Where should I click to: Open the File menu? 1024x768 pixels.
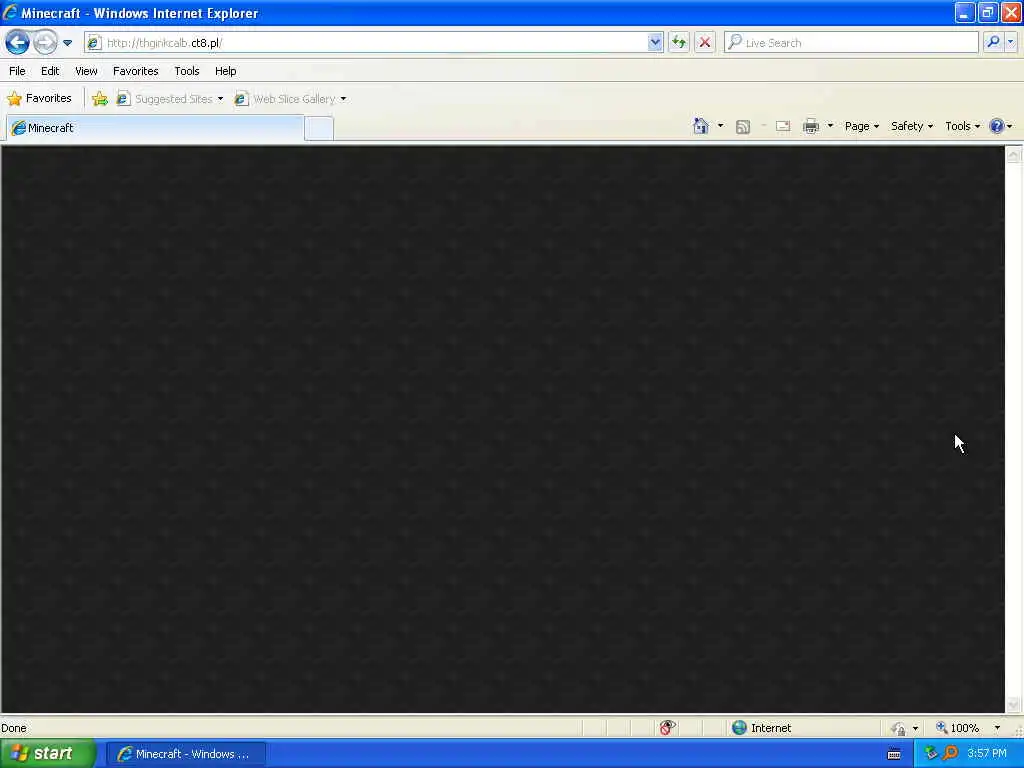17,71
